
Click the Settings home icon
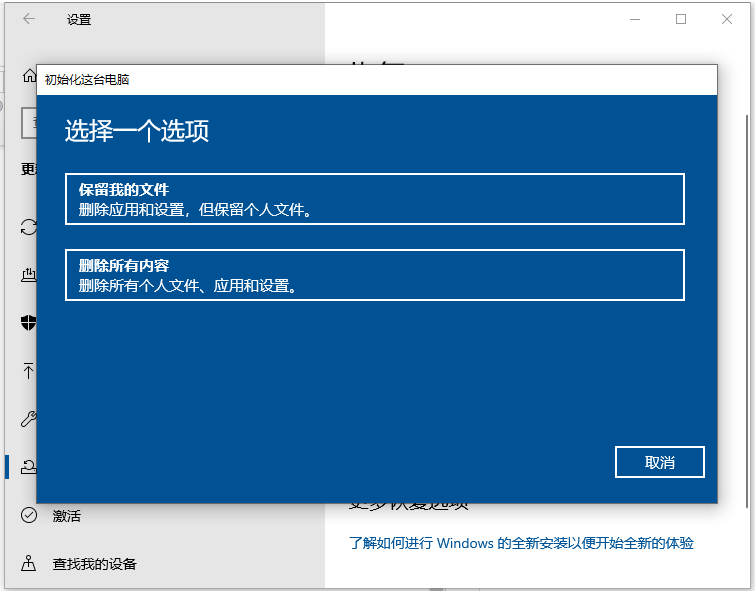pyautogui.click(x=29, y=76)
